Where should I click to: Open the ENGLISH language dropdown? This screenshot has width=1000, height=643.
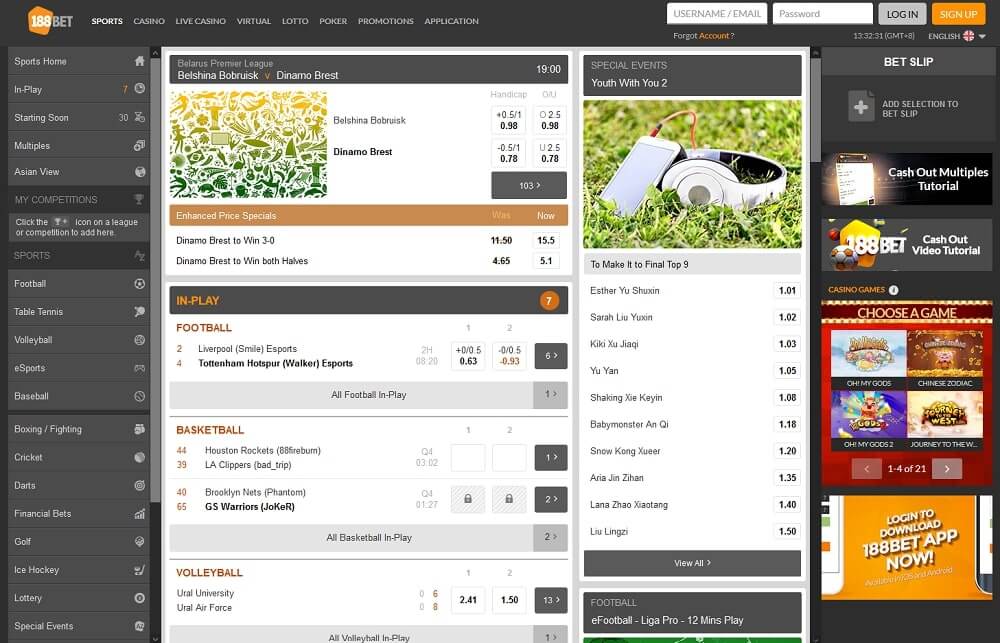coord(944,35)
